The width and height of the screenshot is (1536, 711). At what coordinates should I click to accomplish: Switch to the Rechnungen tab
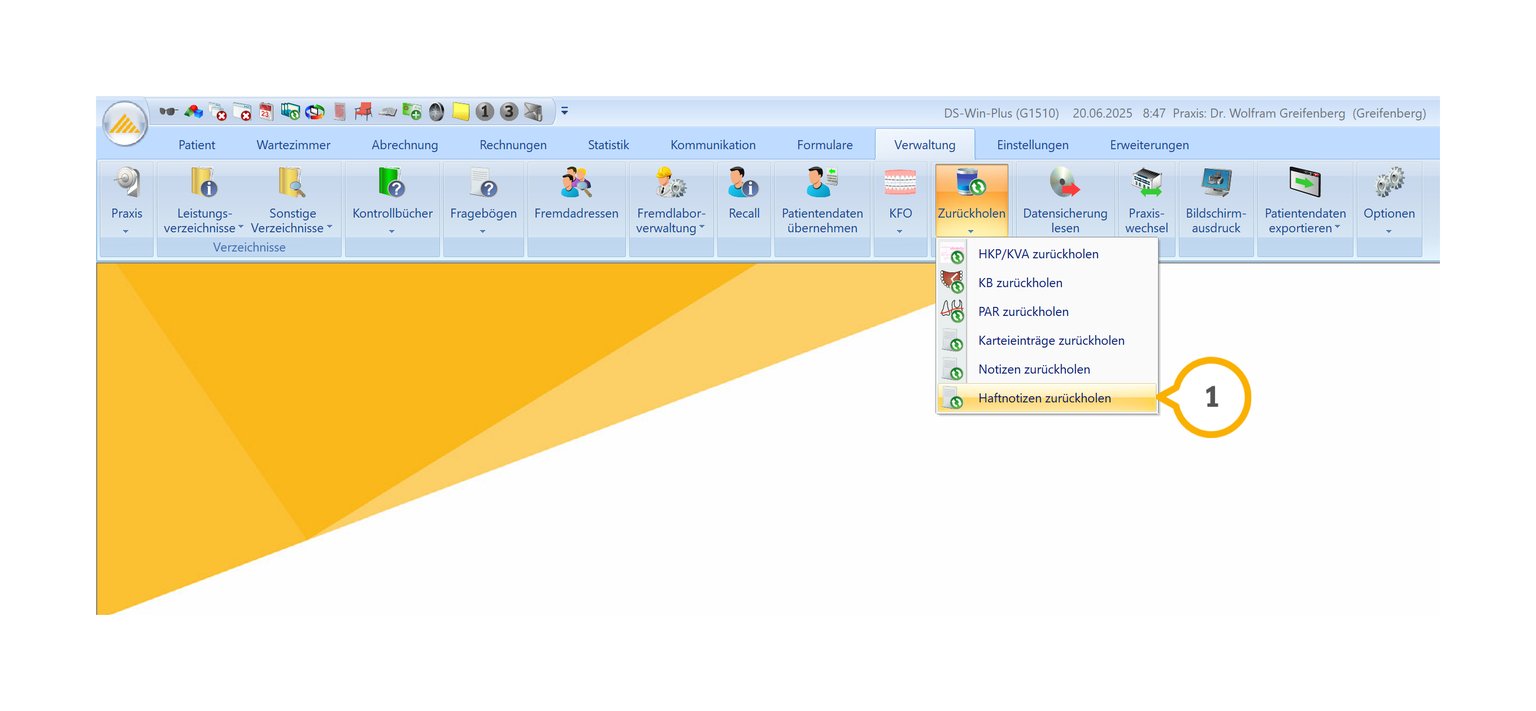513,145
